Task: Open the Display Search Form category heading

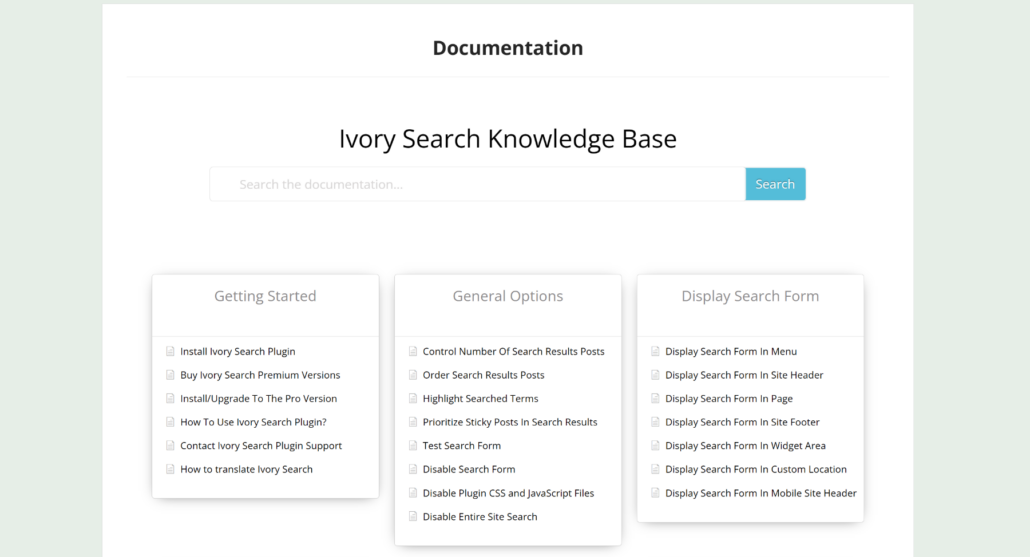Action: pos(750,296)
